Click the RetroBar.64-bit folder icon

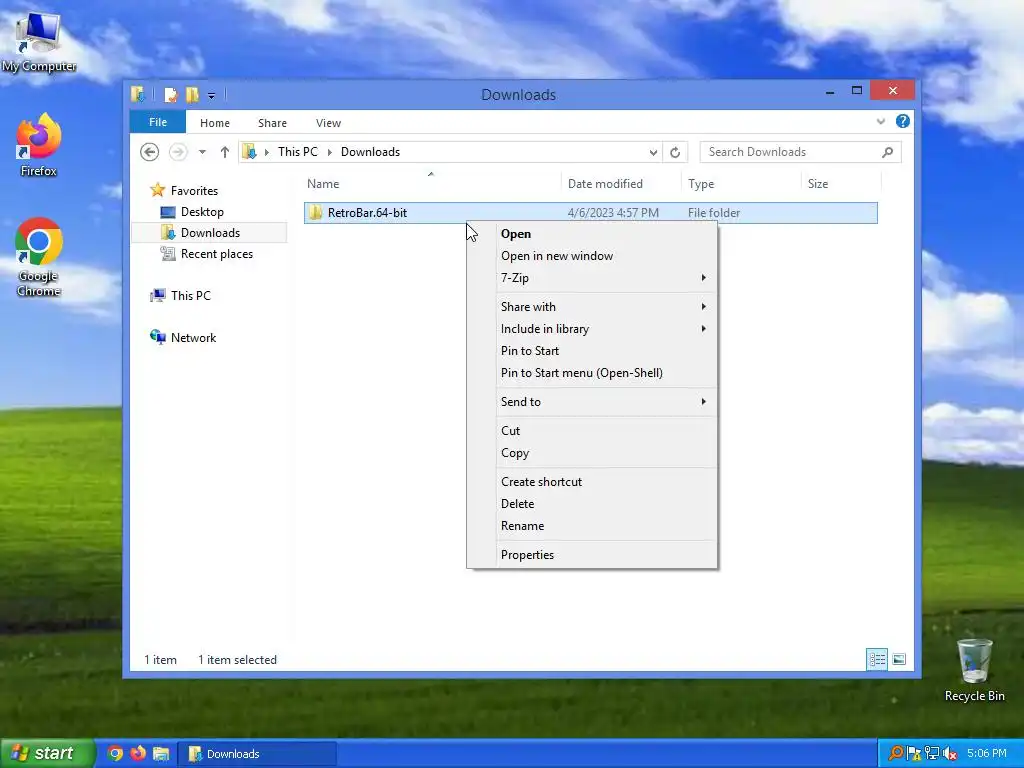tap(315, 213)
